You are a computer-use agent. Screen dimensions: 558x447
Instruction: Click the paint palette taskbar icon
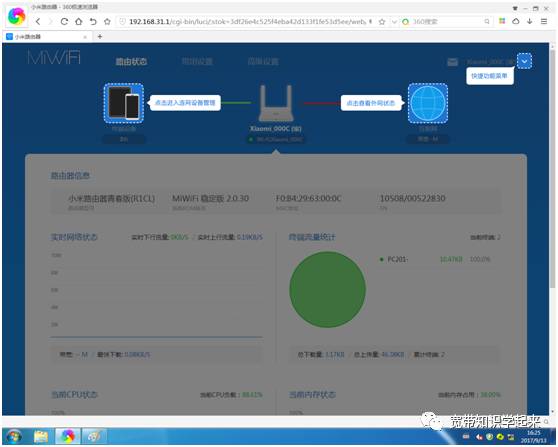(x=94, y=437)
